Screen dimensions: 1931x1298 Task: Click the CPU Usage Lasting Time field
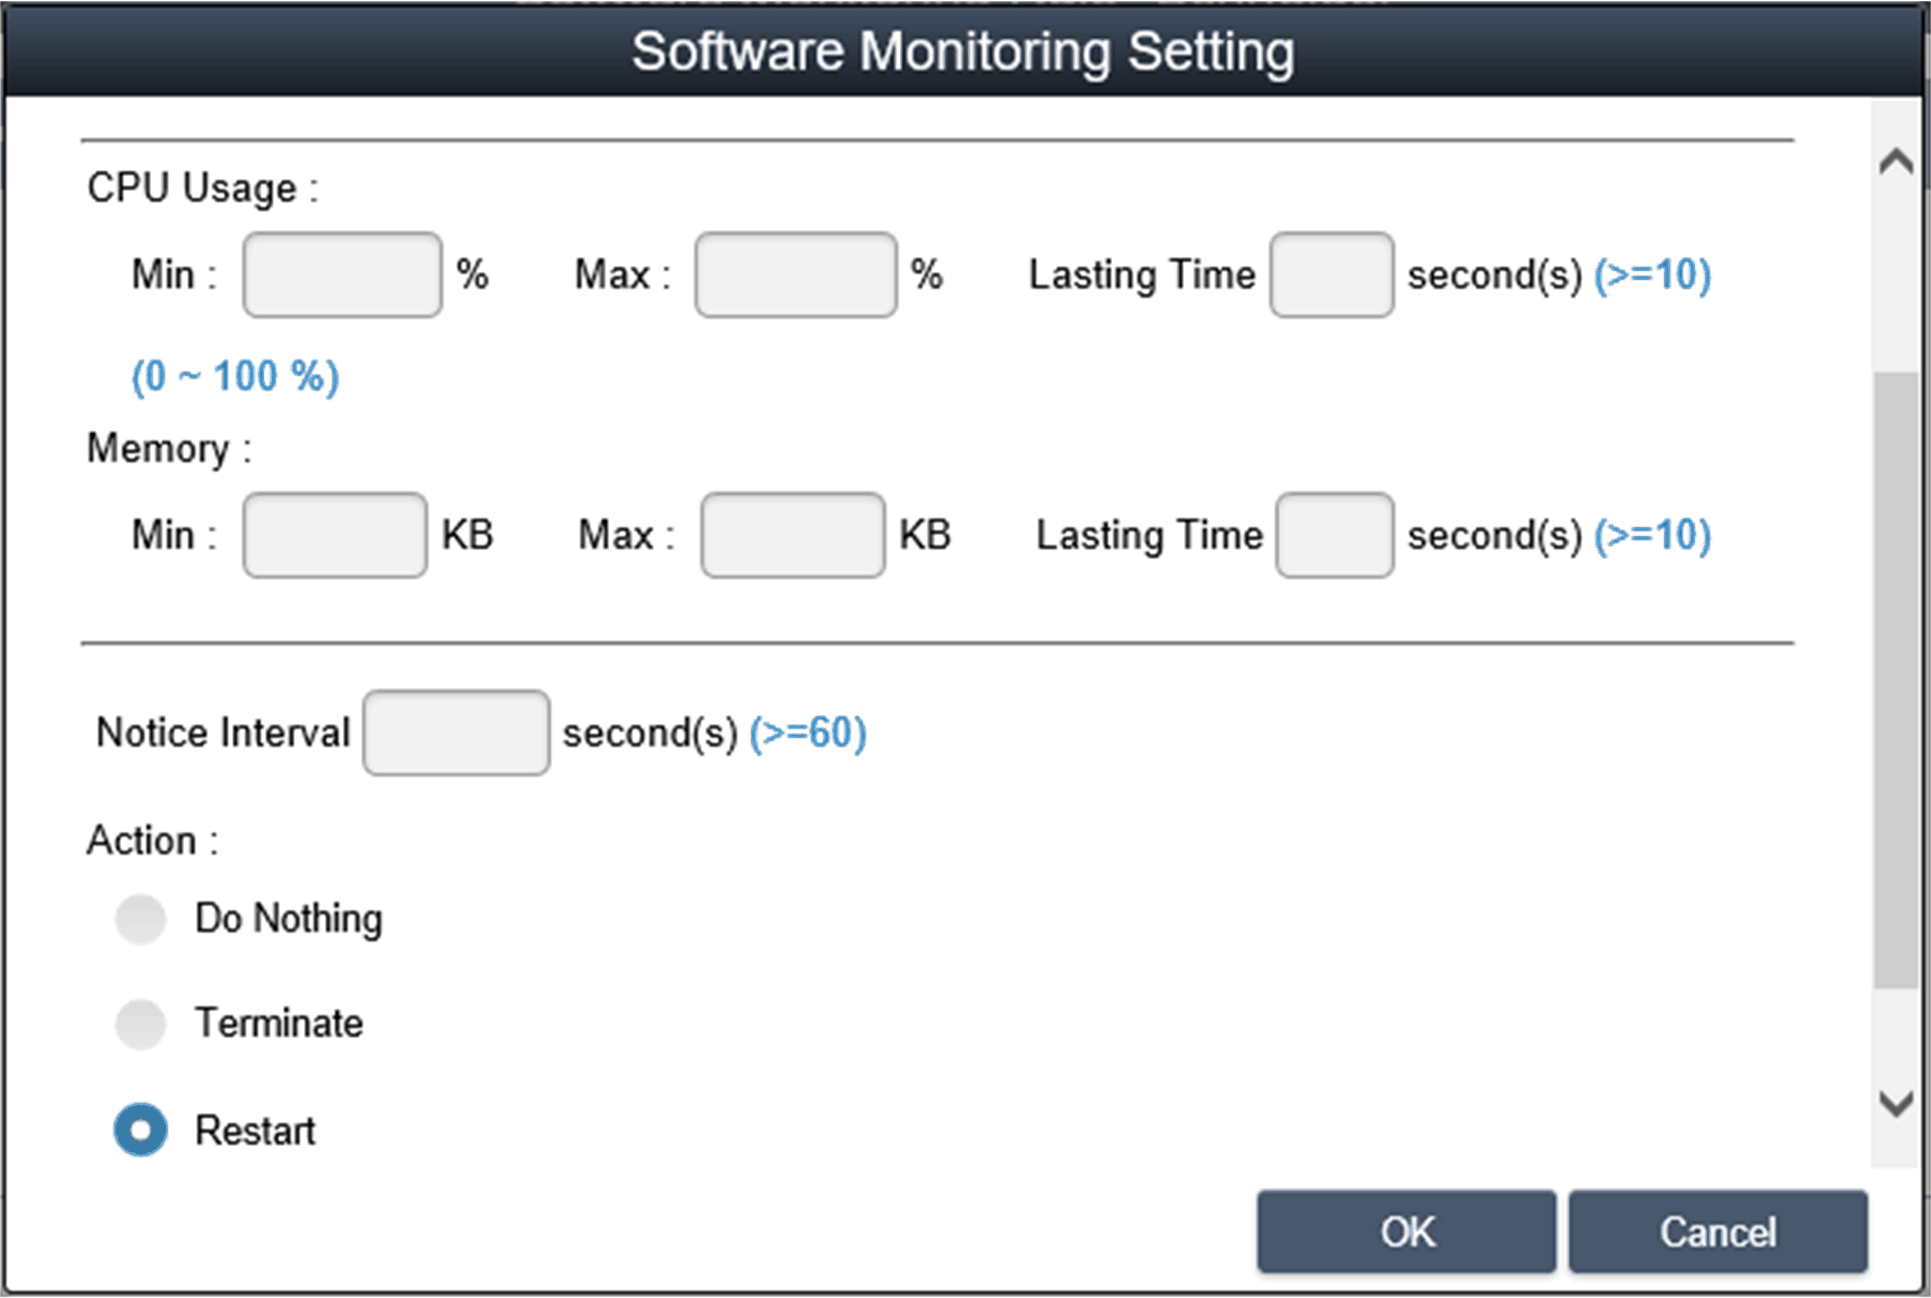1331,275
